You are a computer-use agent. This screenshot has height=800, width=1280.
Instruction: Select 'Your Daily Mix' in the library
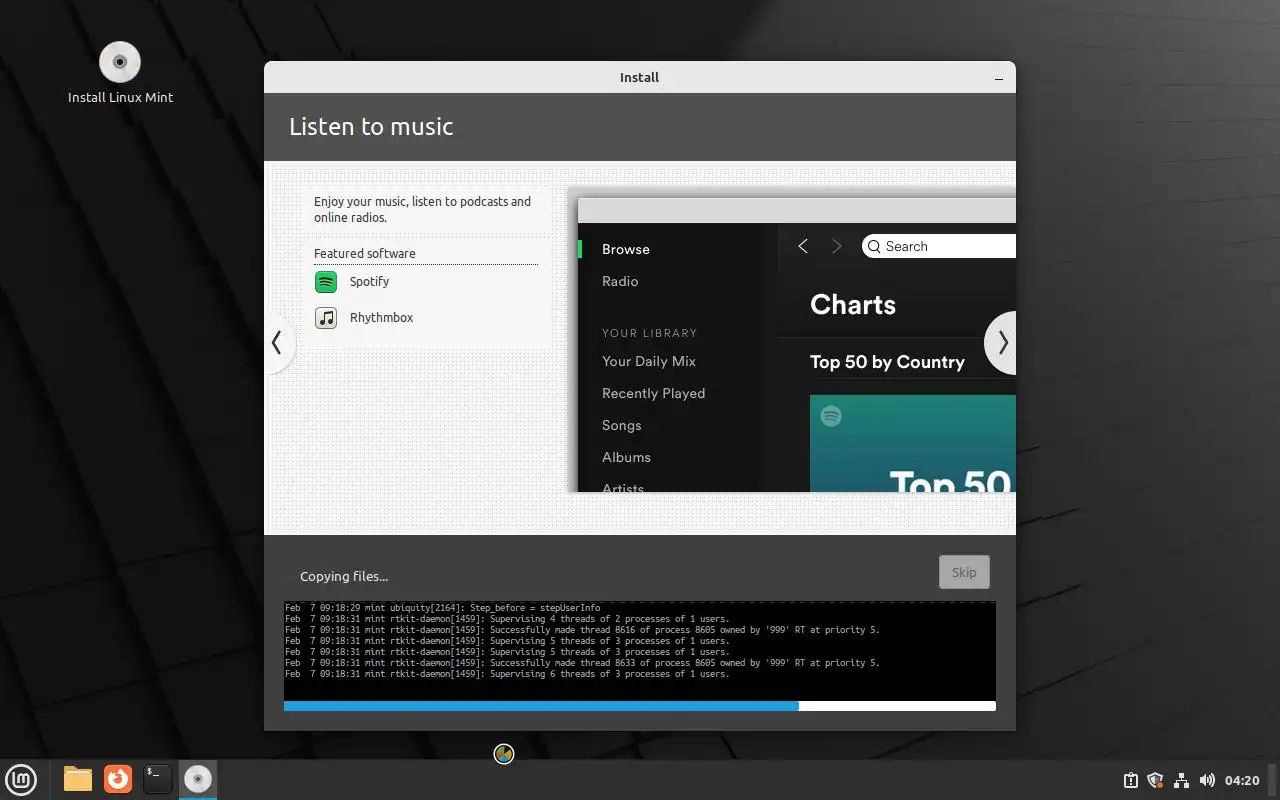point(649,362)
